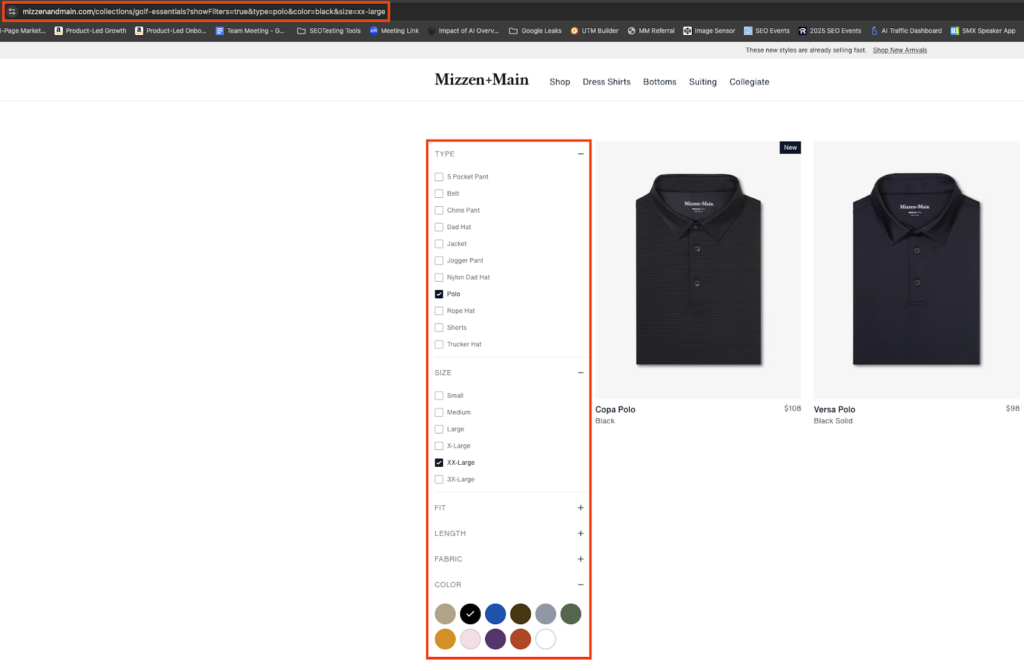Check the Belt type filter

click(x=439, y=193)
